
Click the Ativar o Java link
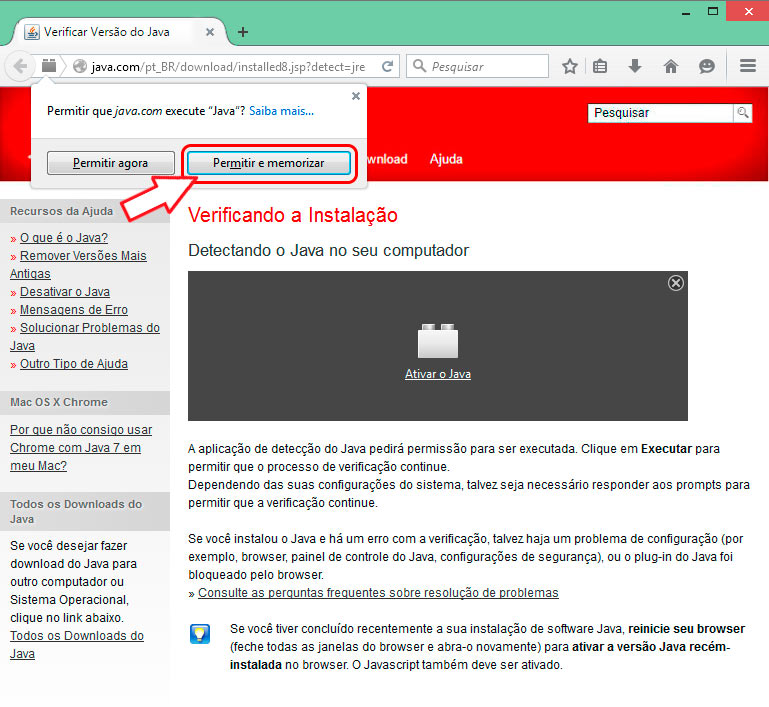pos(438,374)
